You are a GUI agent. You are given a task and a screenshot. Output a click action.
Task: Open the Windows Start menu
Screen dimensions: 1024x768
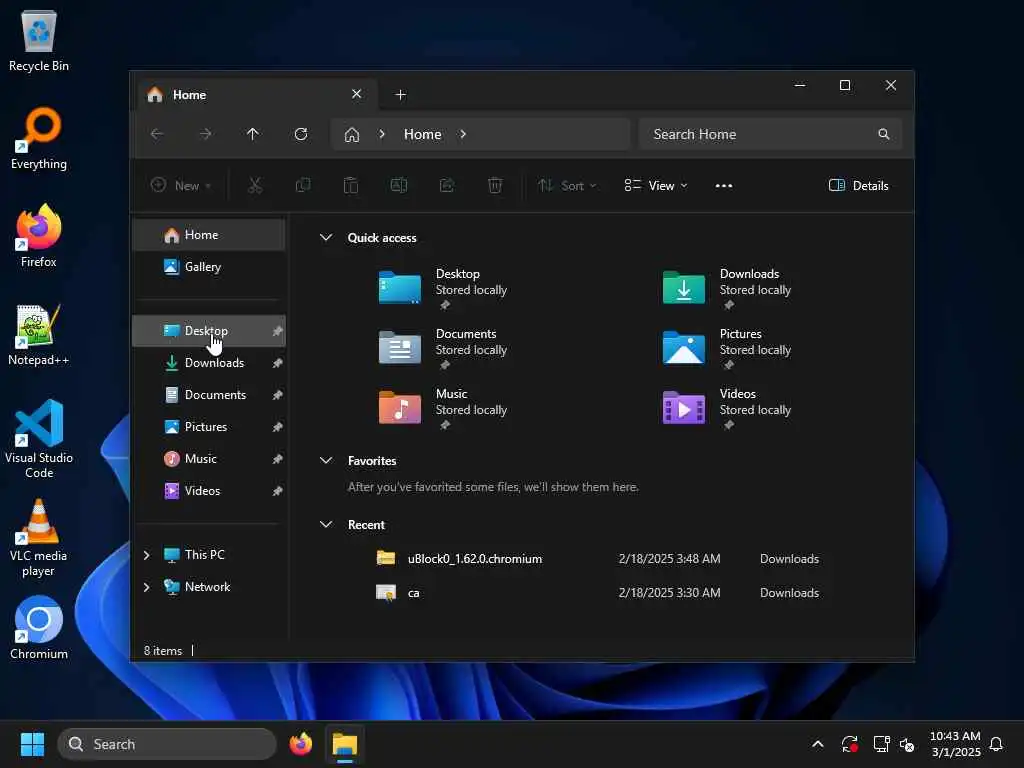[32, 744]
